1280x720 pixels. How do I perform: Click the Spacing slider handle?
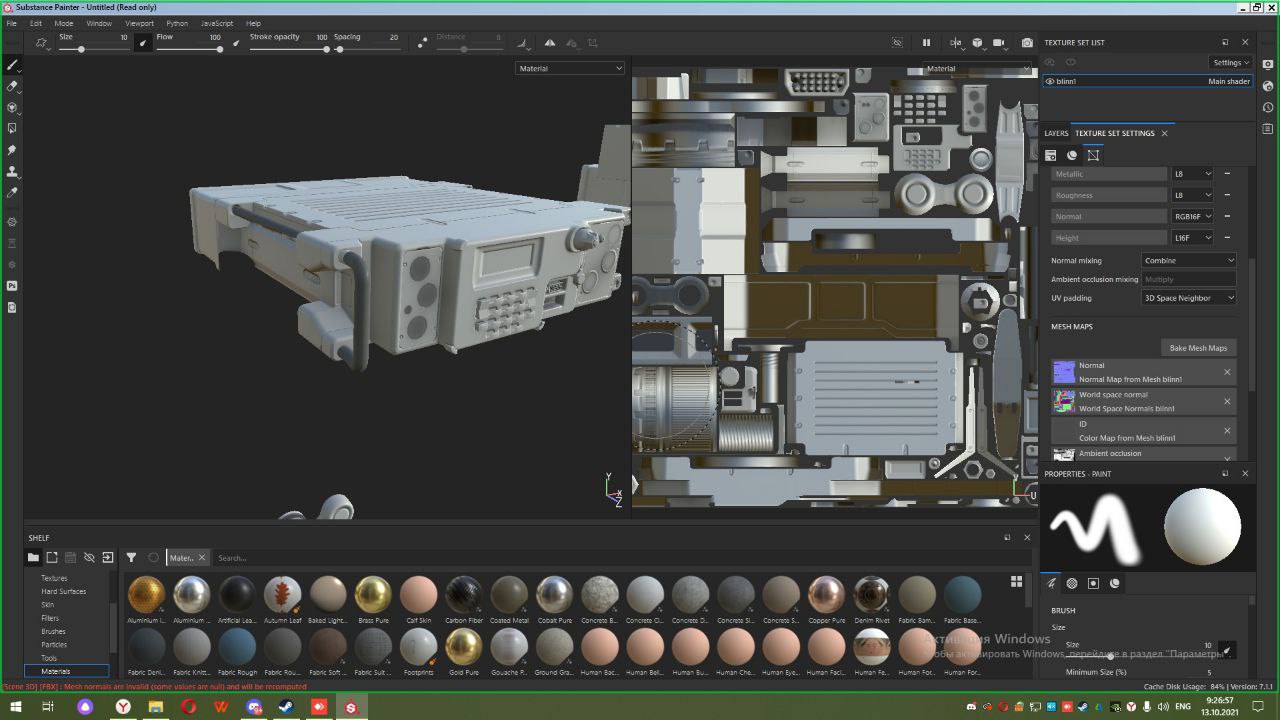339,49
